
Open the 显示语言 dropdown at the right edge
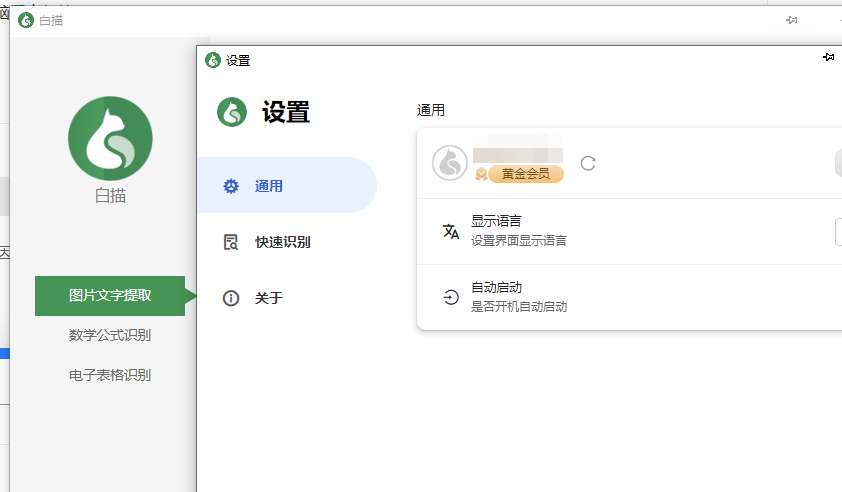point(837,232)
